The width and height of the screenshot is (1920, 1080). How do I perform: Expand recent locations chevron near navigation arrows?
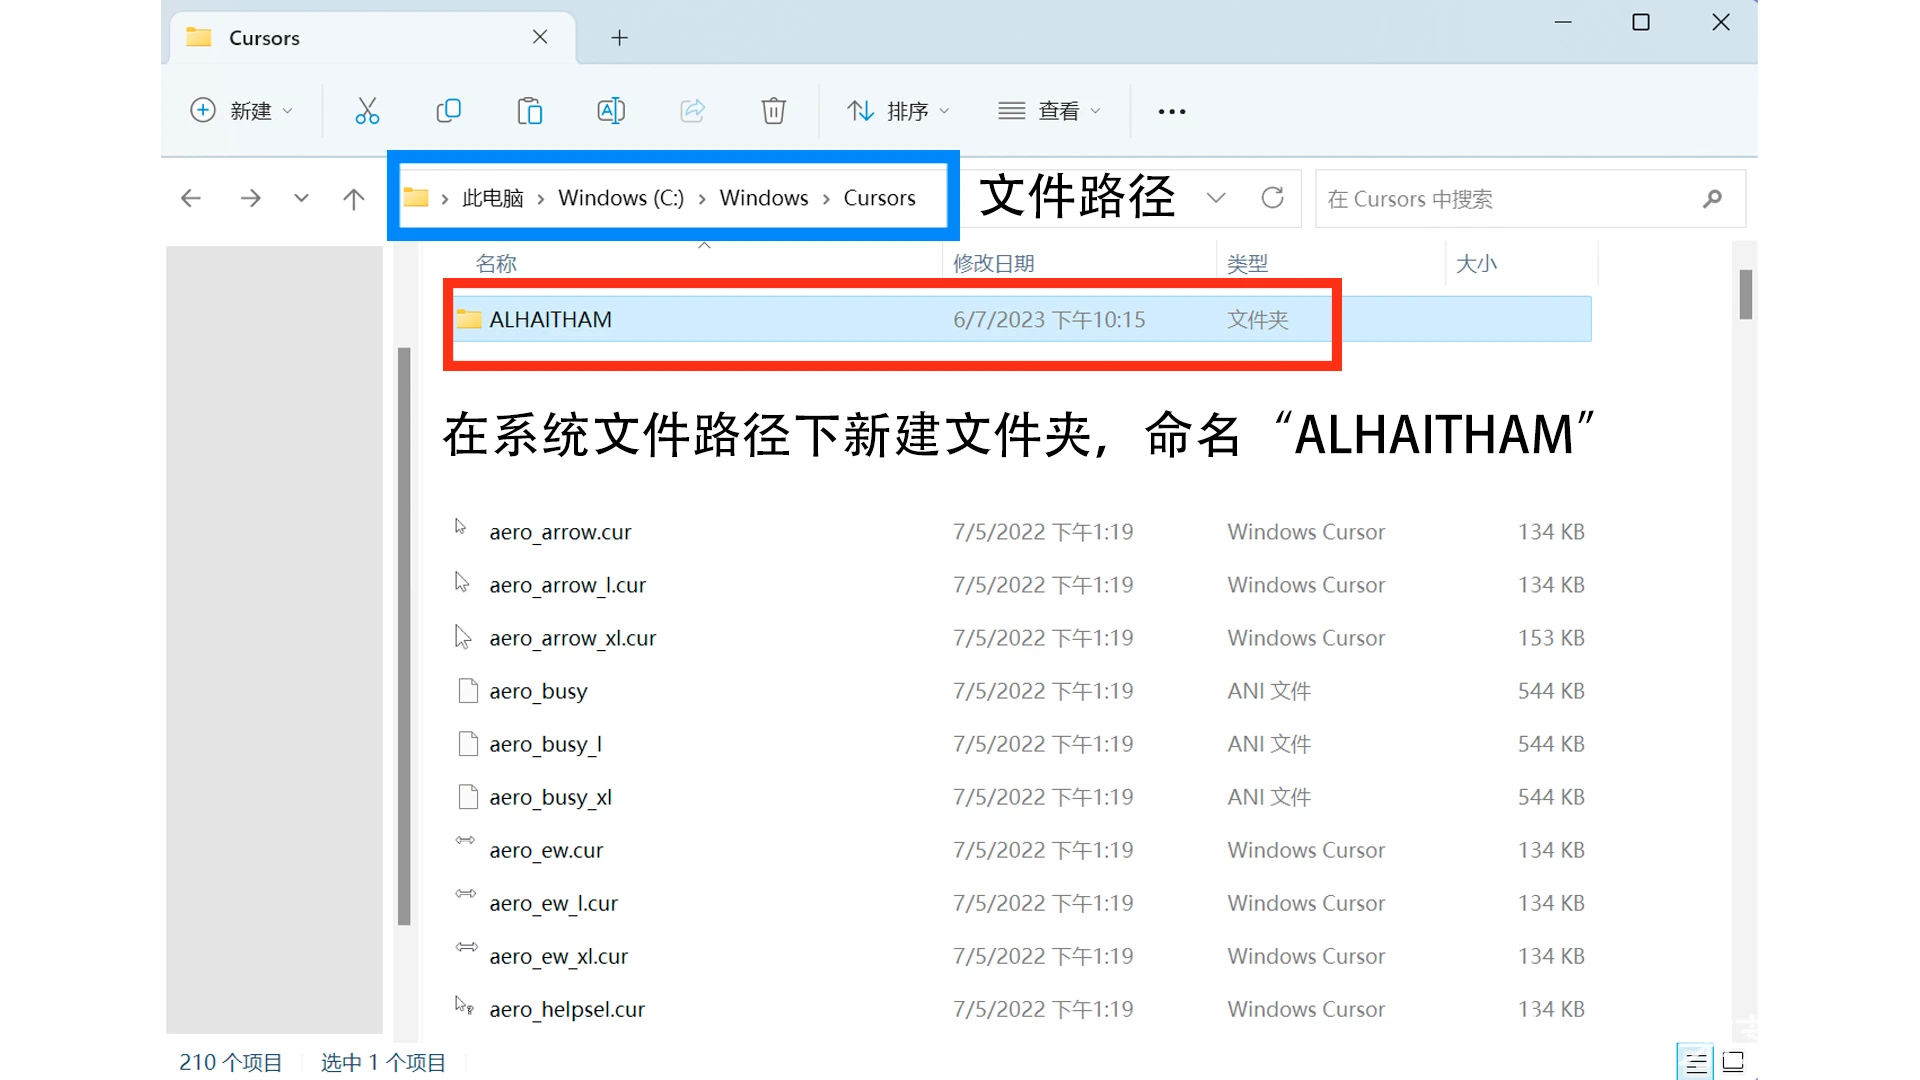tap(301, 199)
